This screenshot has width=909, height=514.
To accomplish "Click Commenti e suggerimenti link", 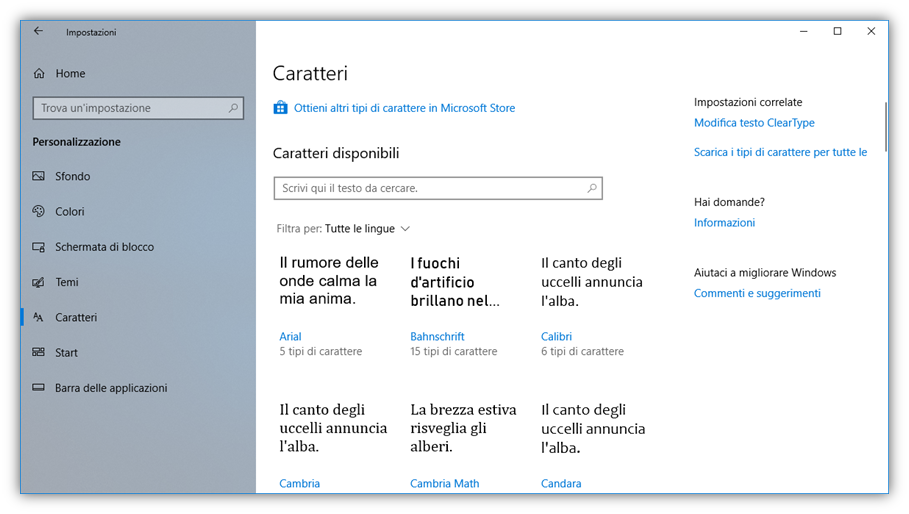I will pyautogui.click(x=757, y=293).
